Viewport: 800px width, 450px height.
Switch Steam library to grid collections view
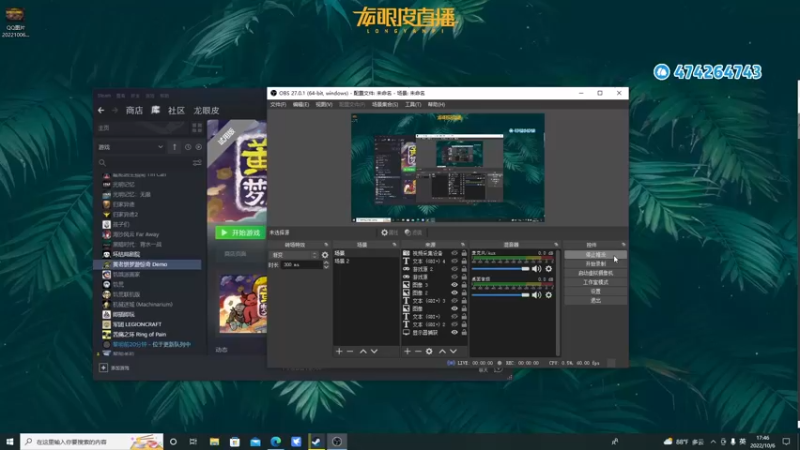point(197,128)
